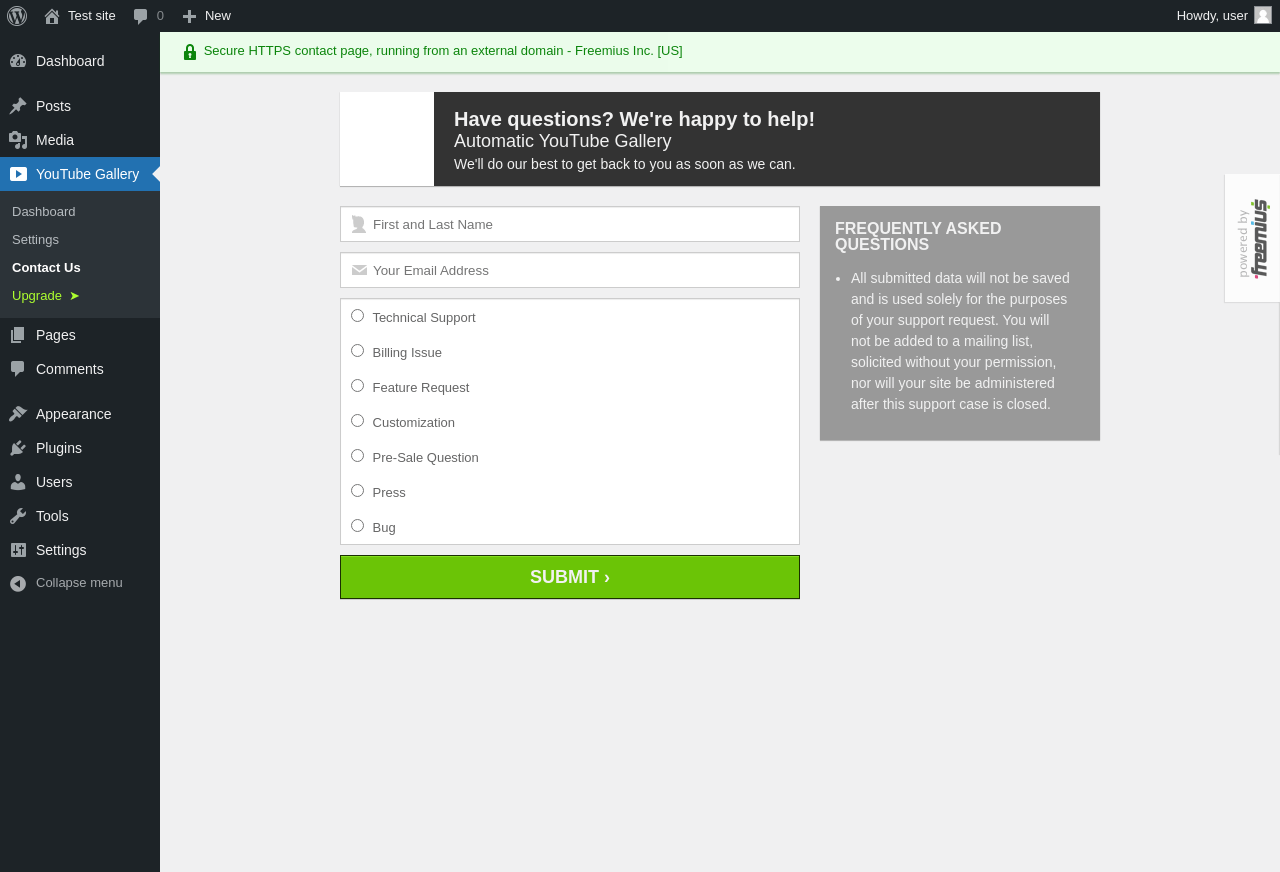Select the Billing Issue radio option
The width and height of the screenshot is (1280, 872).
pos(357,351)
